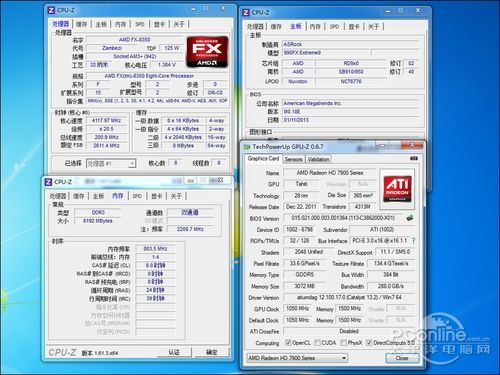The image size is (500, 375).
Task: Click the Close button in GPU-Z
Action: point(402,358)
